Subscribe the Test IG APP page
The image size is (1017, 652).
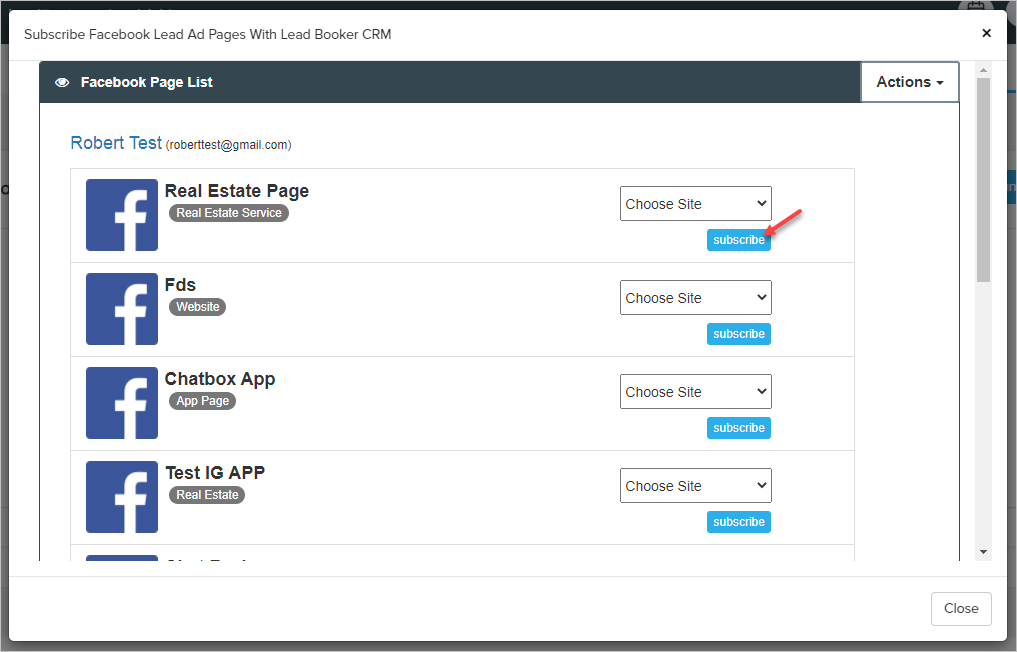pyautogui.click(x=739, y=522)
